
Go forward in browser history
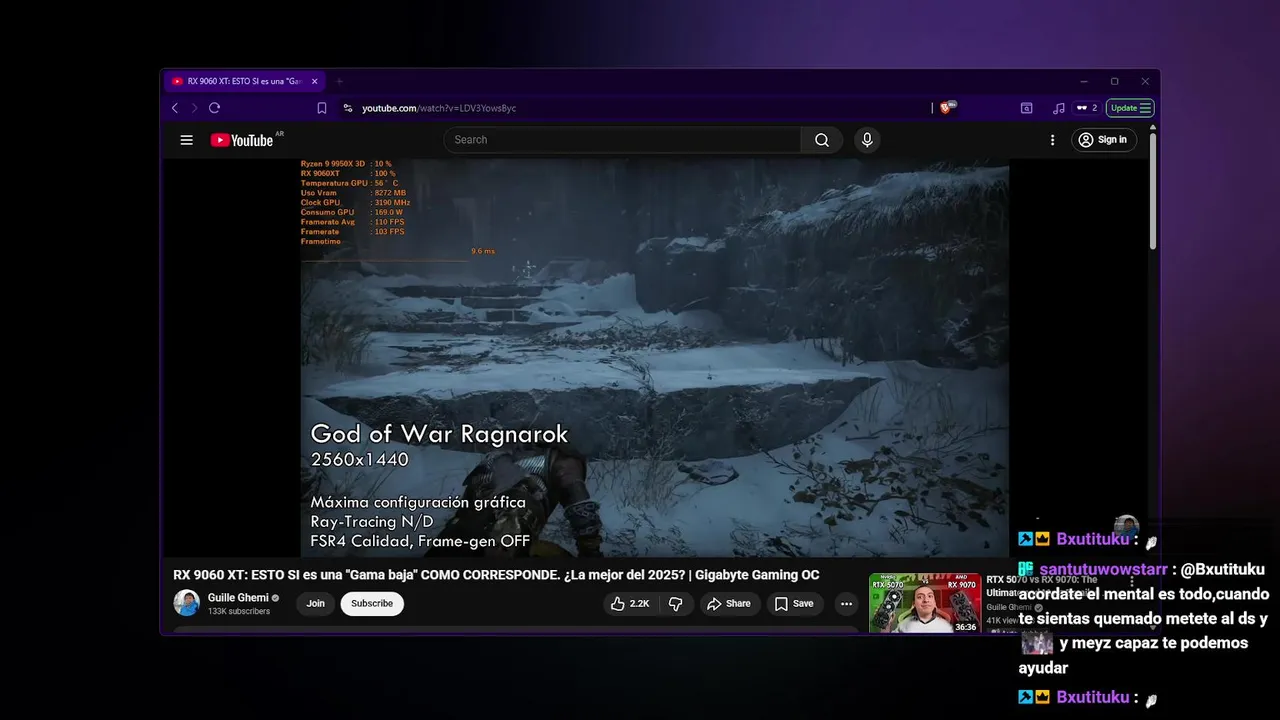click(194, 108)
